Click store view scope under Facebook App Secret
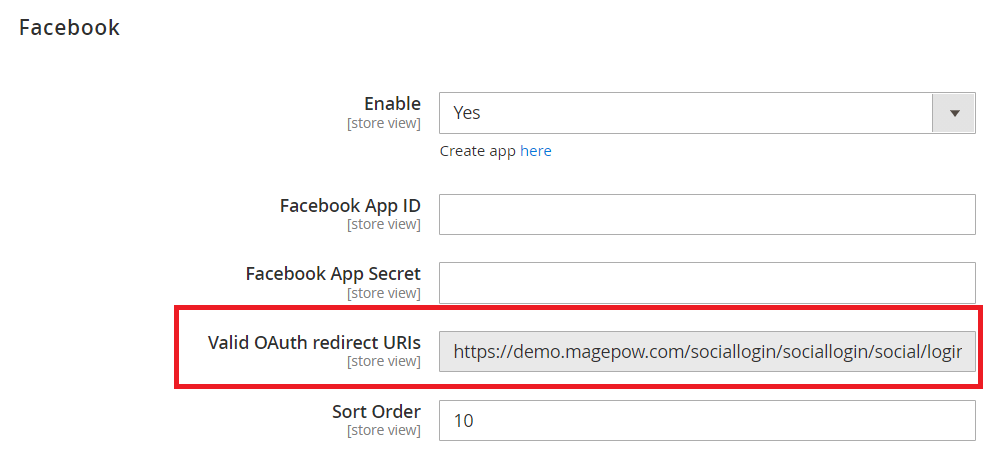Viewport: 995px width, 462px height. click(x=383, y=293)
